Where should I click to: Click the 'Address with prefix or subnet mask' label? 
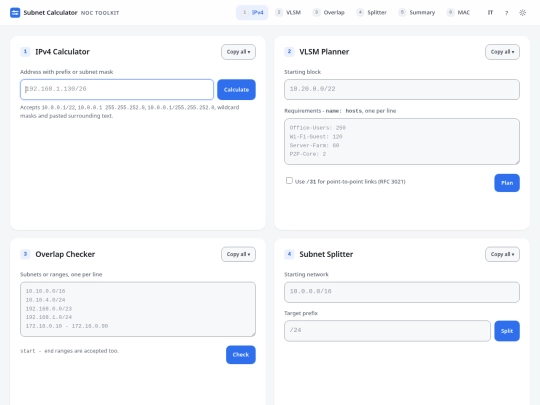[66, 72]
